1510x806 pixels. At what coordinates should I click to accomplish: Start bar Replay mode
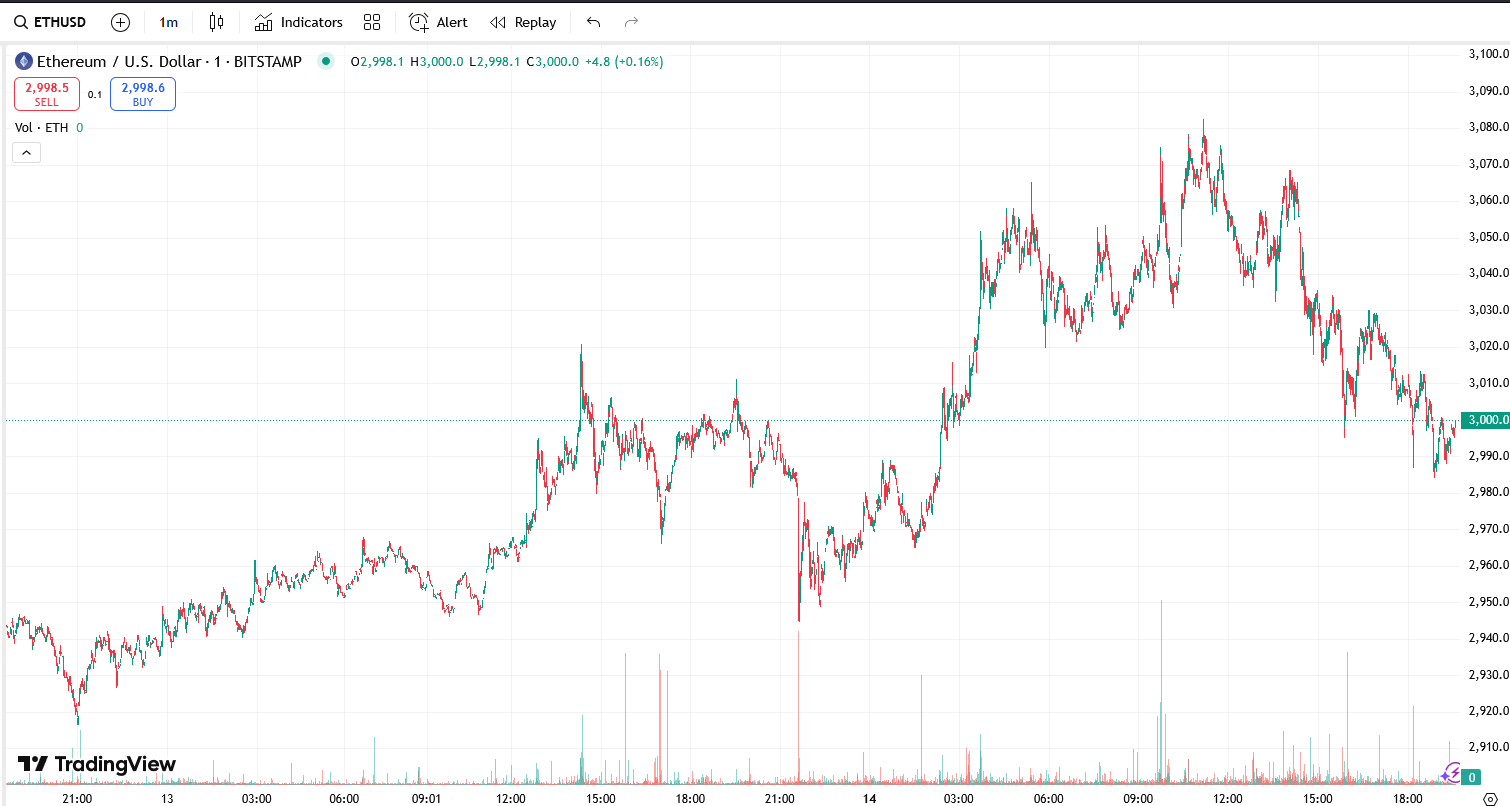(x=523, y=22)
